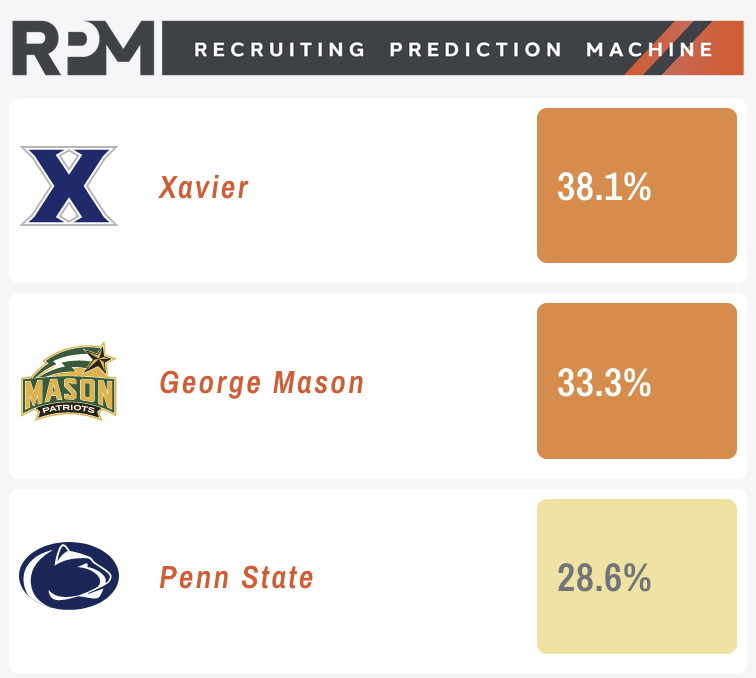Image resolution: width=756 pixels, height=678 pixels.
Task: Select the 28.6% yellow prediction box
Action: point(637,576)
